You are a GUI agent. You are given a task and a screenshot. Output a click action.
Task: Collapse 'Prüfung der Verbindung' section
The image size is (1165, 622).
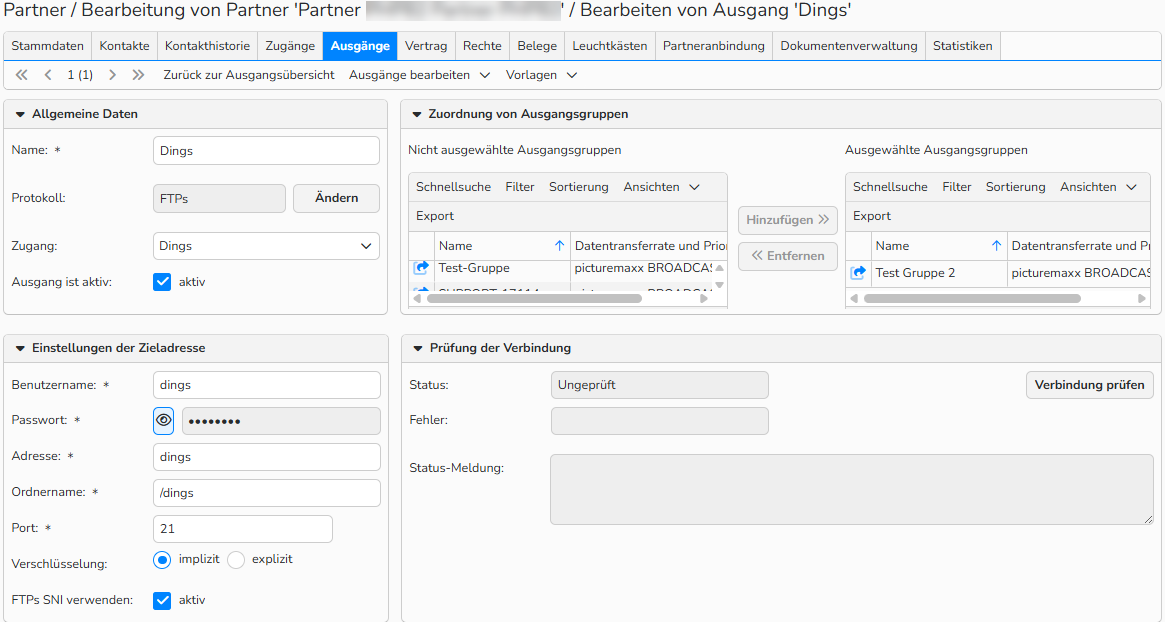click(418, 349)
